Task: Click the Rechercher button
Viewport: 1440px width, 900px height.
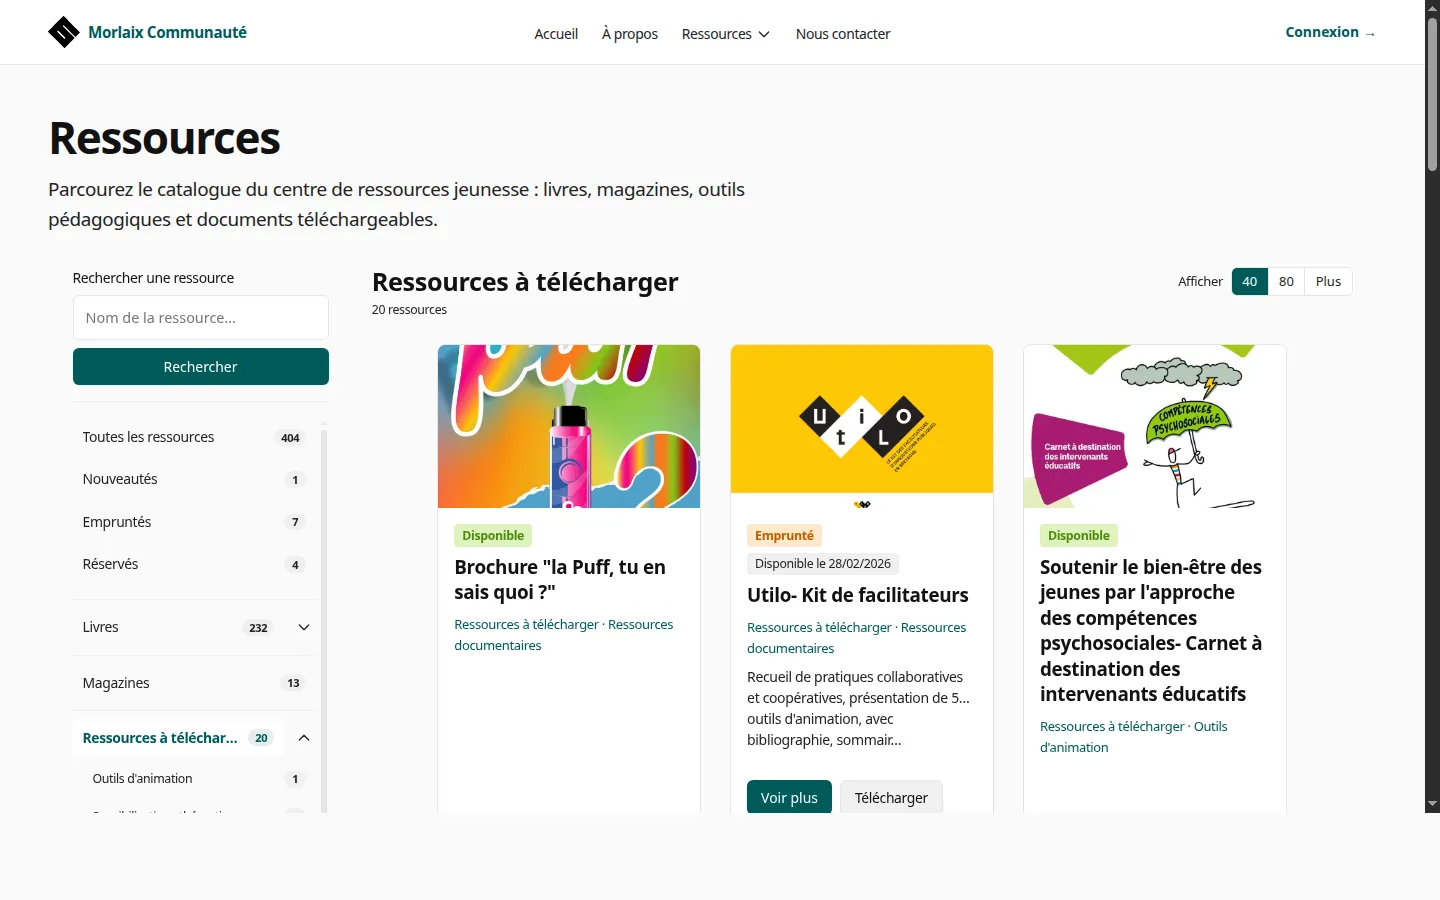Action: [x=201, y=367]
